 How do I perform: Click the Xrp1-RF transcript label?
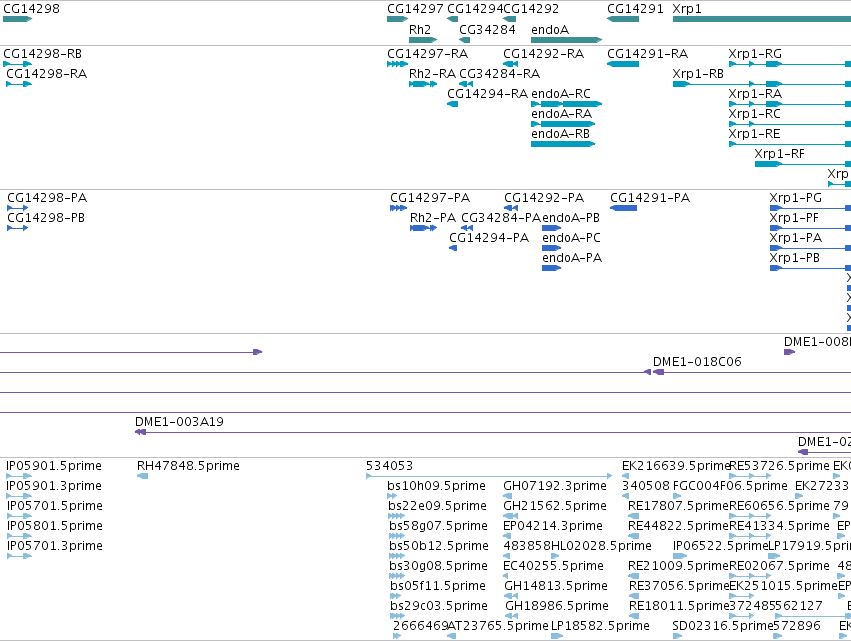coord(780,154)
